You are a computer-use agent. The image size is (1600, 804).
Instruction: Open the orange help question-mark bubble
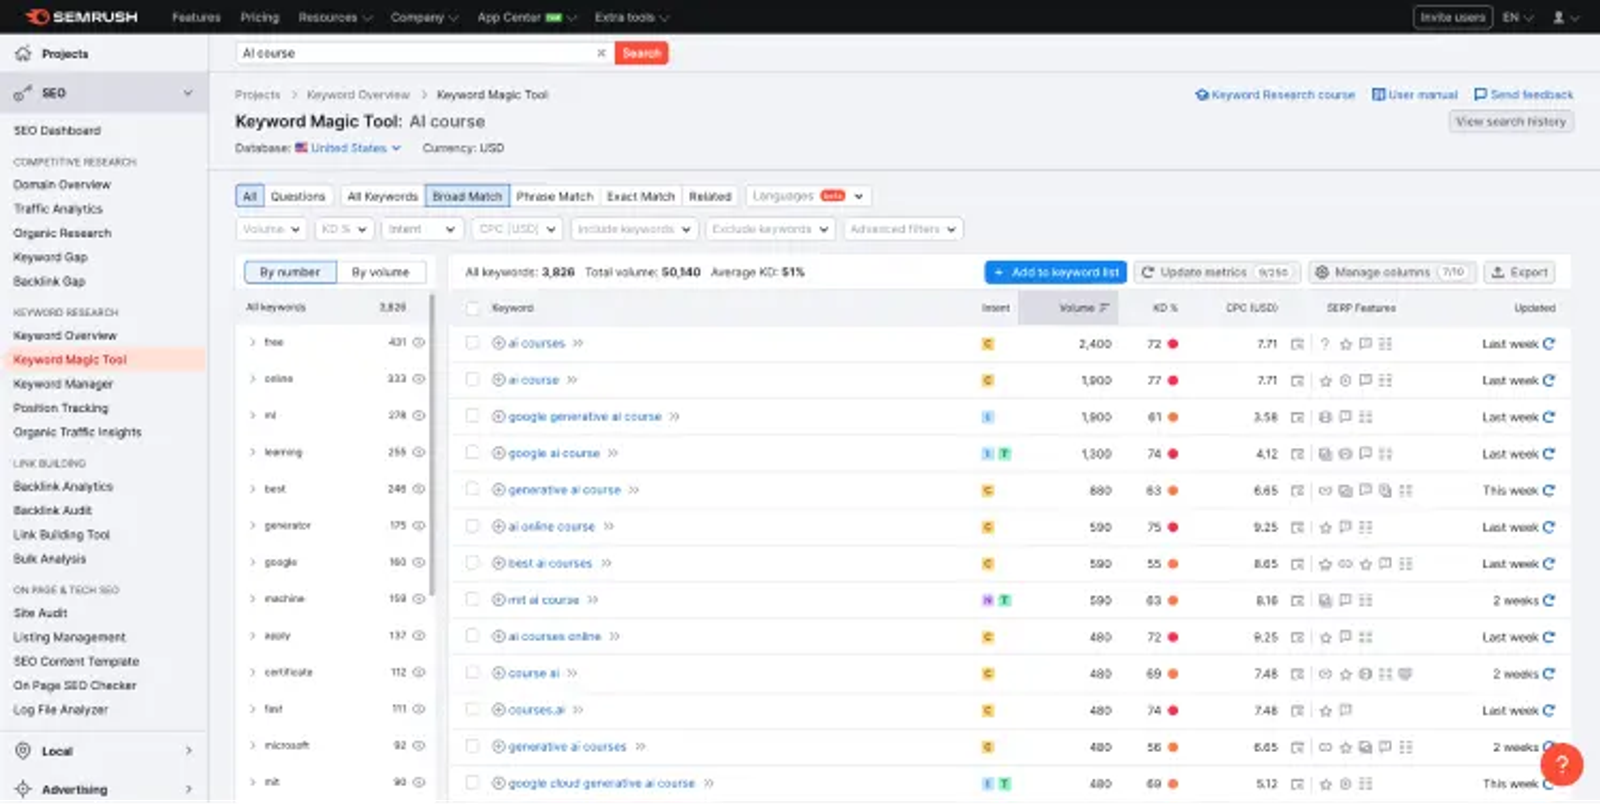tap(1561, 765)
